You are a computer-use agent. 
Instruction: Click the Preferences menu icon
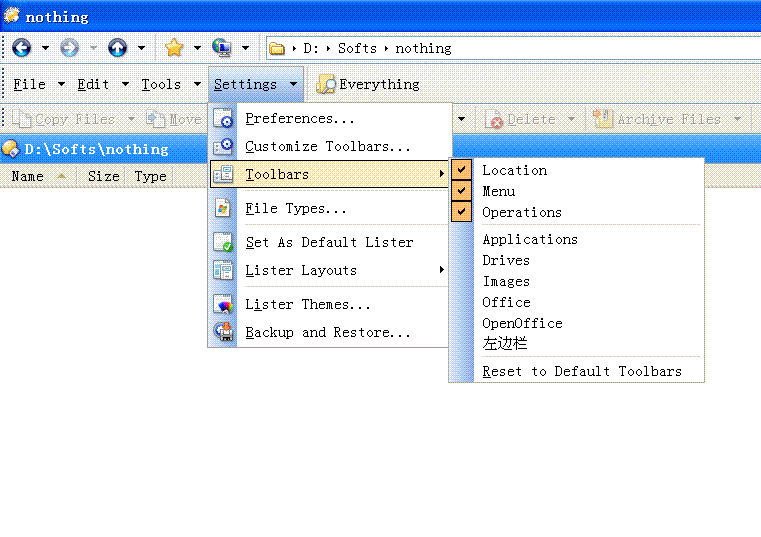223,118
